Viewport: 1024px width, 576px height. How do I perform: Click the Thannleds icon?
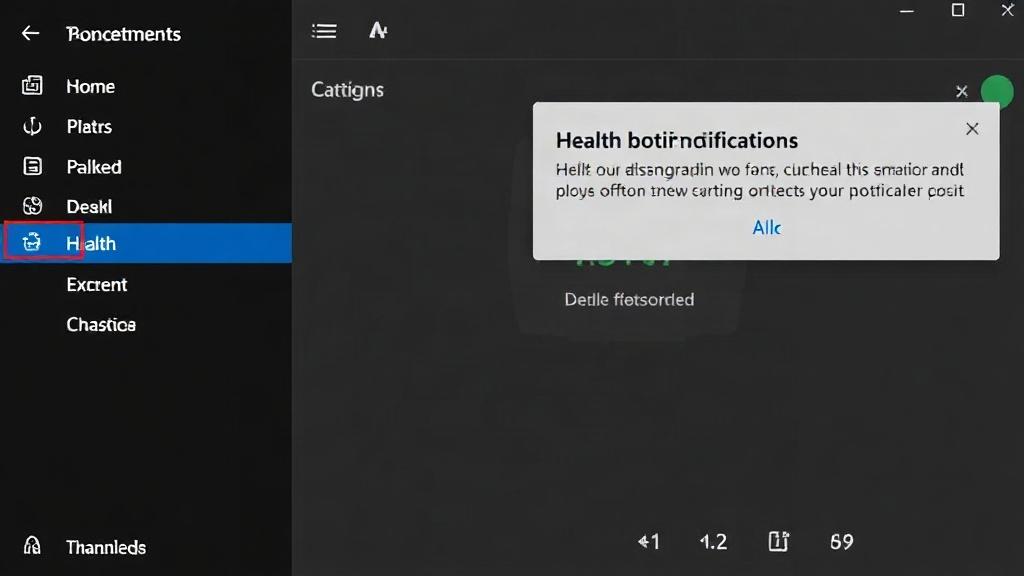tap(32, 545)
